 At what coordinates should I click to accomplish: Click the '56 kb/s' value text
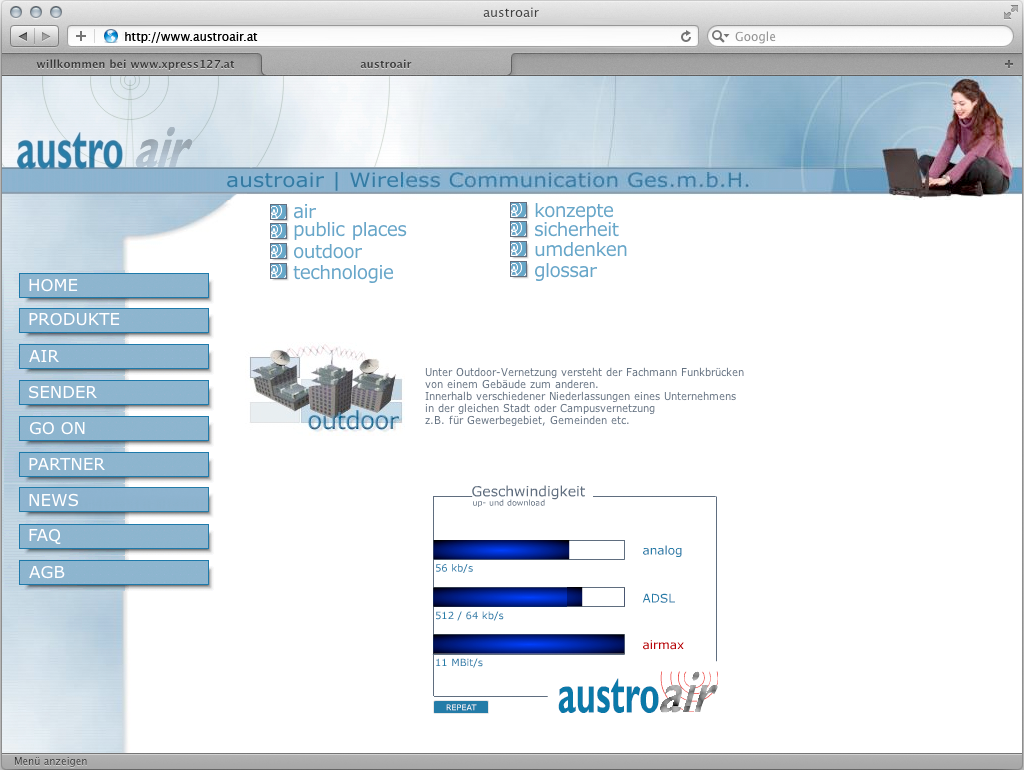(454, 568)
